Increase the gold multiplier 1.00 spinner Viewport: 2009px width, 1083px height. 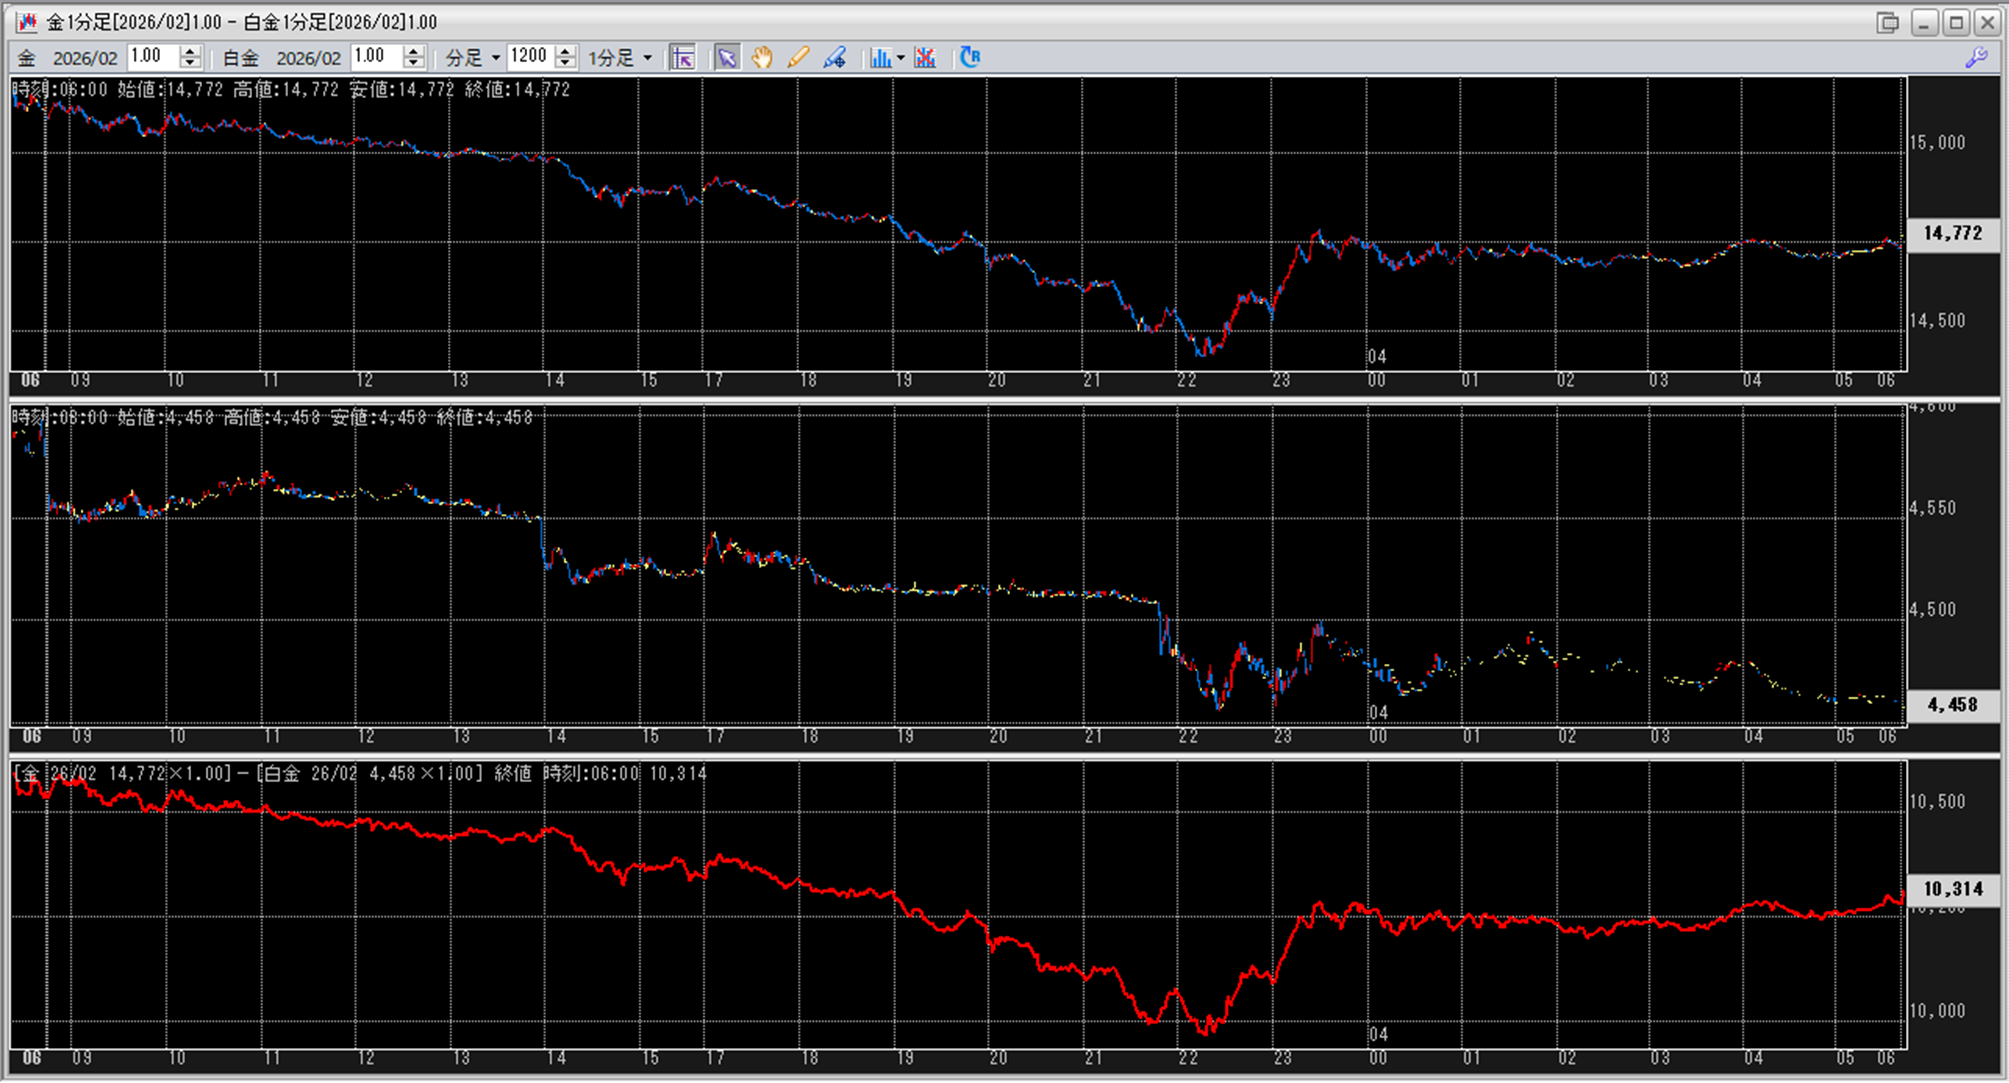190,52
